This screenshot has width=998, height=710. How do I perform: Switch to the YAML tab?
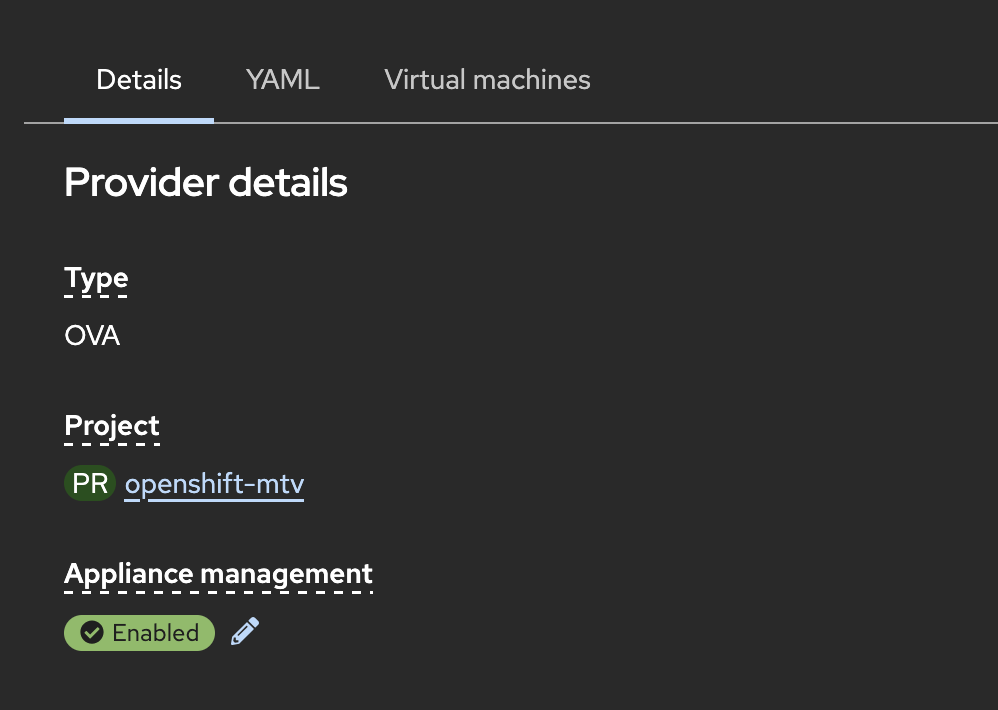pyautogui.click(x=283, y=80)
